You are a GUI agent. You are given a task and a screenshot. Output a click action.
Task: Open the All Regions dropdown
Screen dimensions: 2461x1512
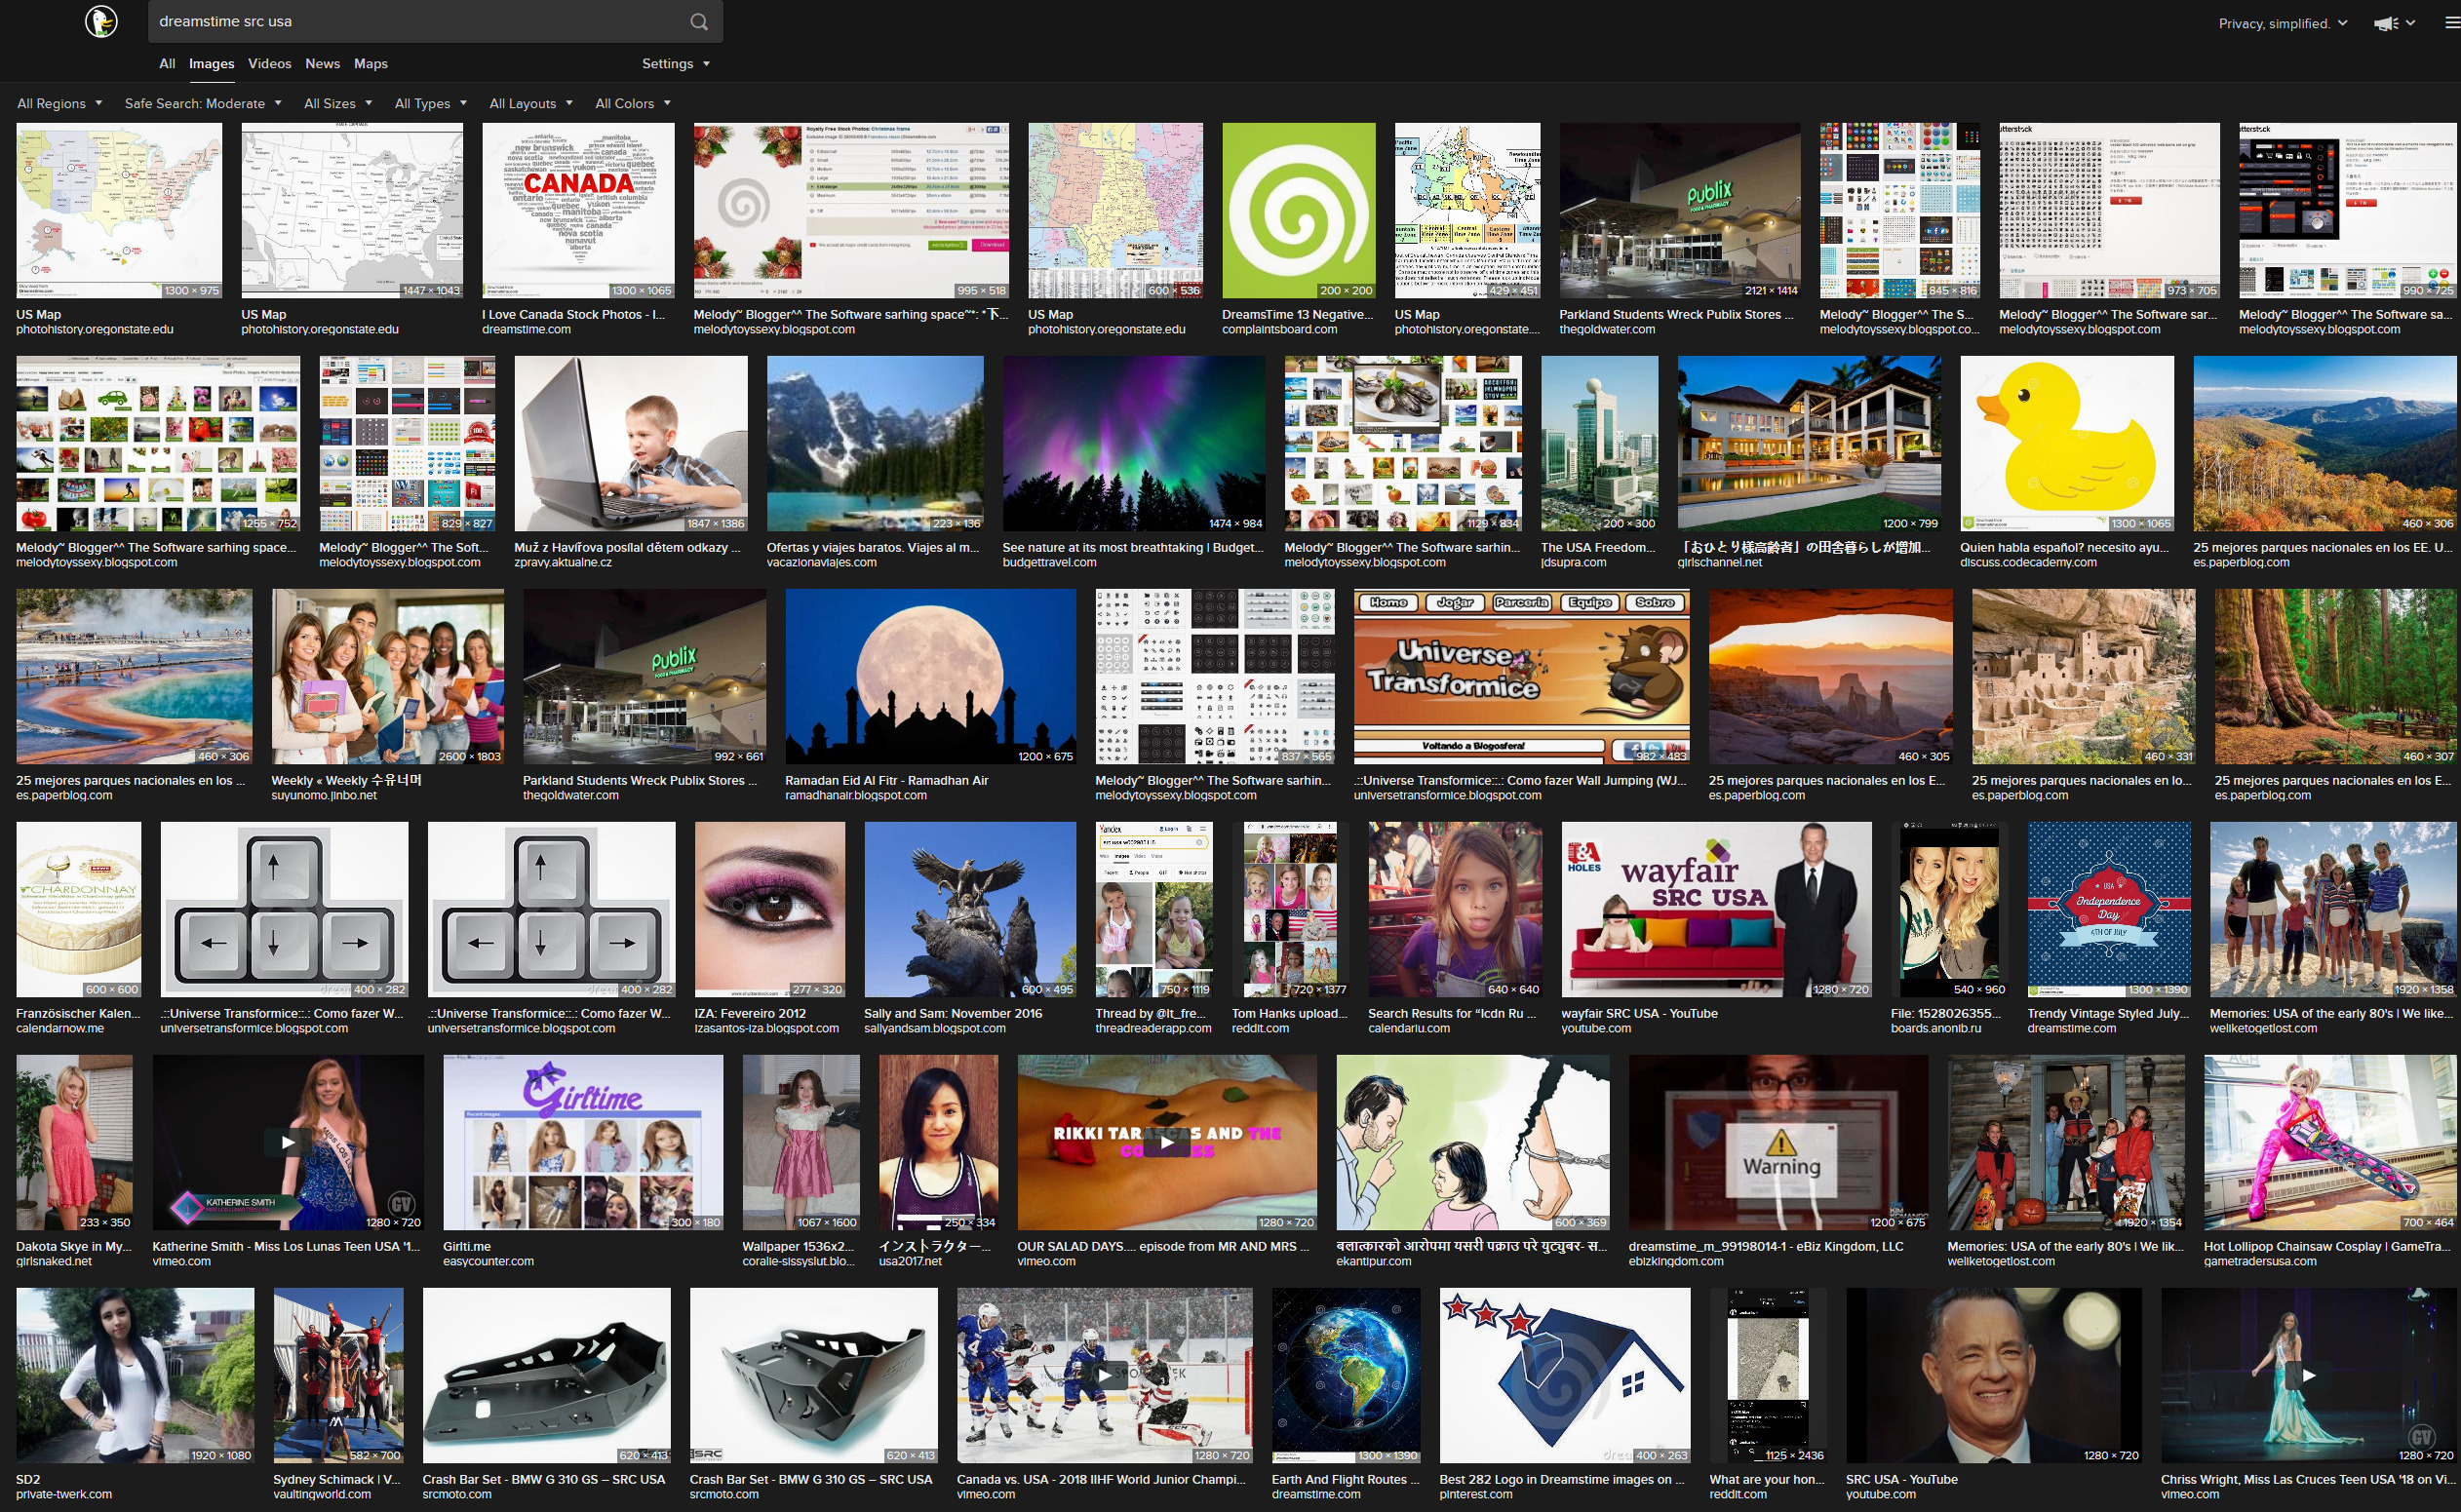coord(60,103)
